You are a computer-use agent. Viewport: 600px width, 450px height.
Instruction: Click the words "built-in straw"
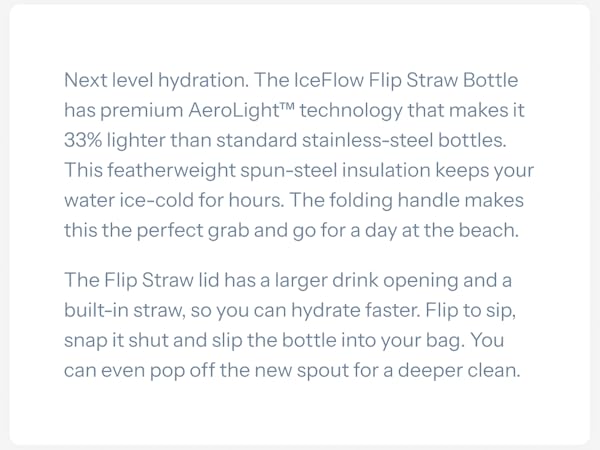(125, 310)
